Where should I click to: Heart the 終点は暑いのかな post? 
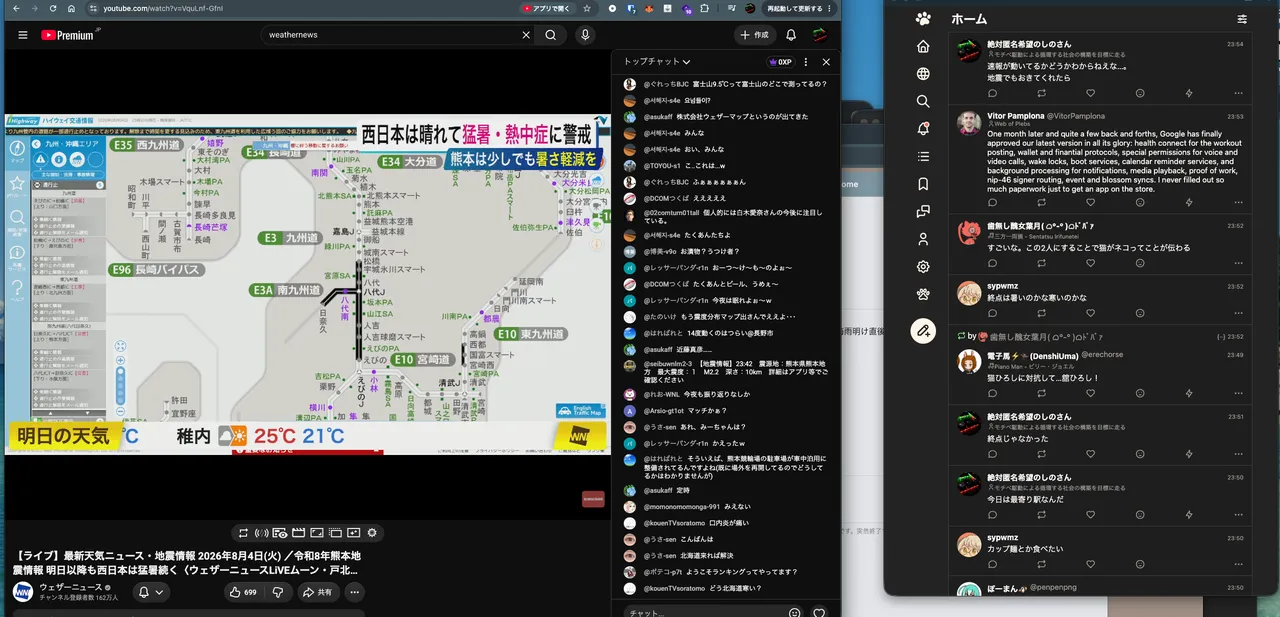(x=1090, y=314)
